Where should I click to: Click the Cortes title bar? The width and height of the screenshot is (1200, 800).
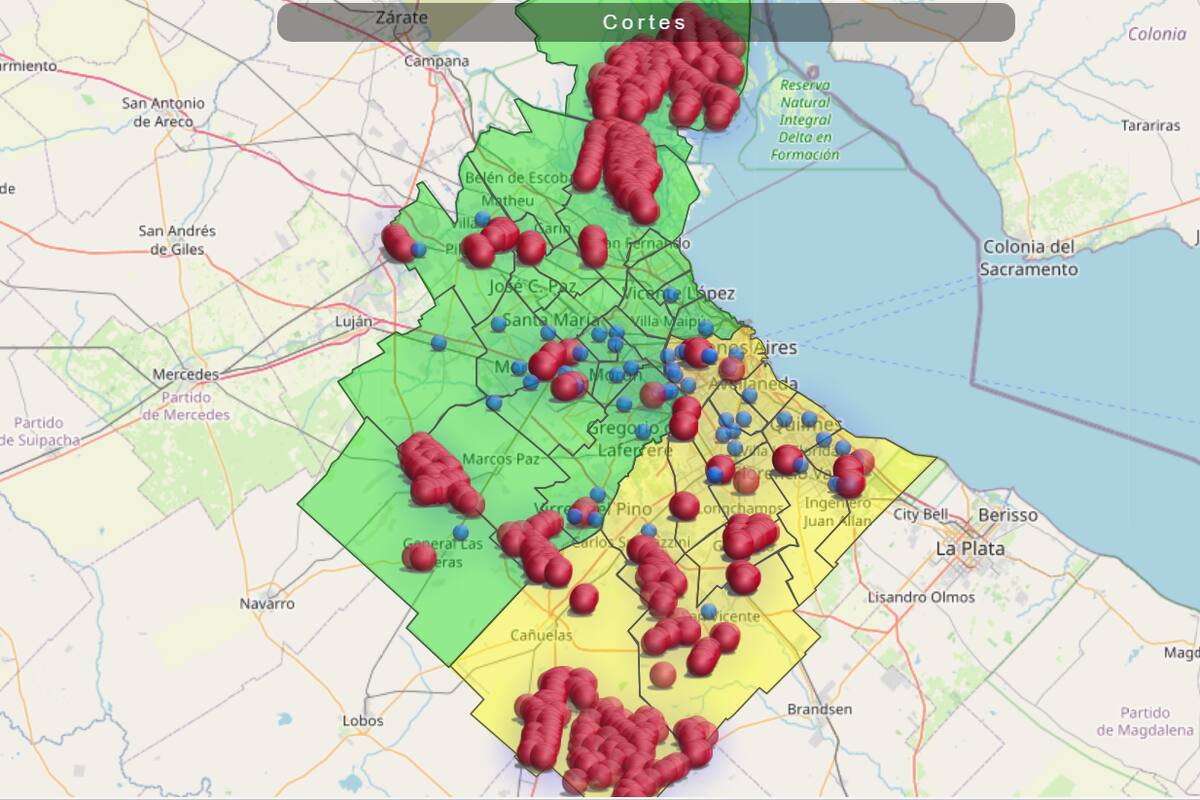[645, 22]
